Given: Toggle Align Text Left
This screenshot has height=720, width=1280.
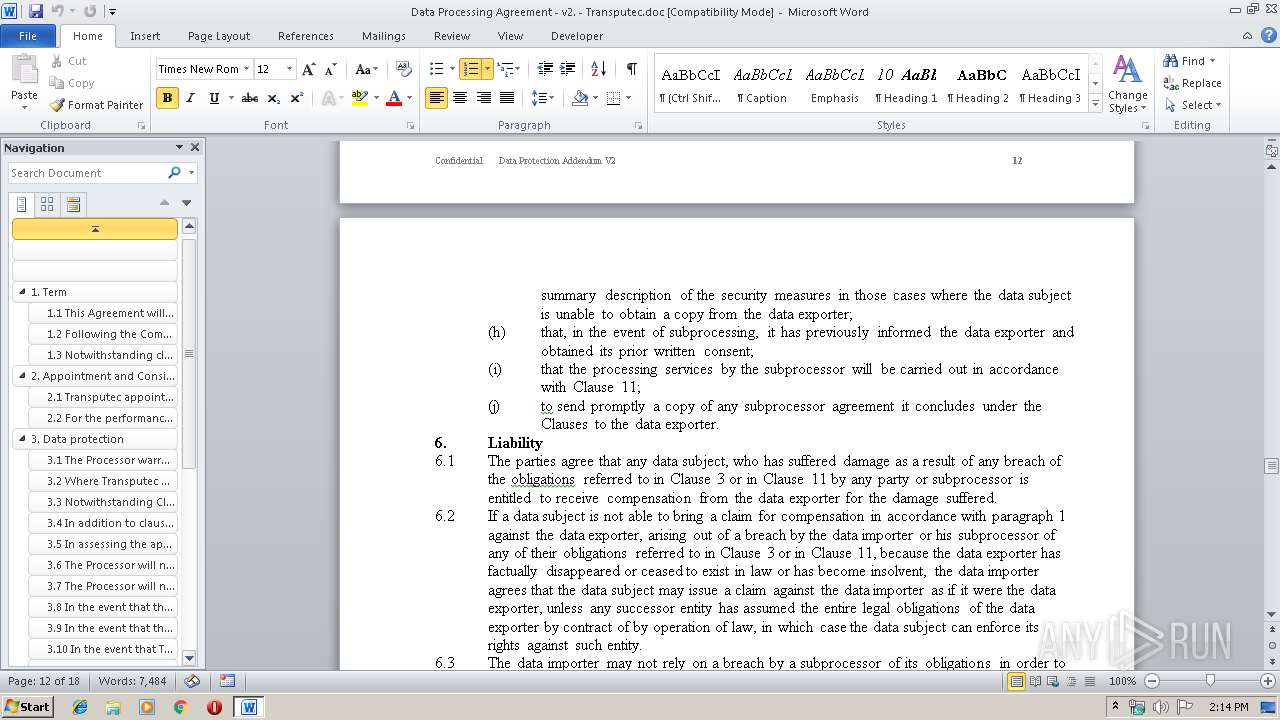Looking at the screenshot, I should click(x=436, y=98).
